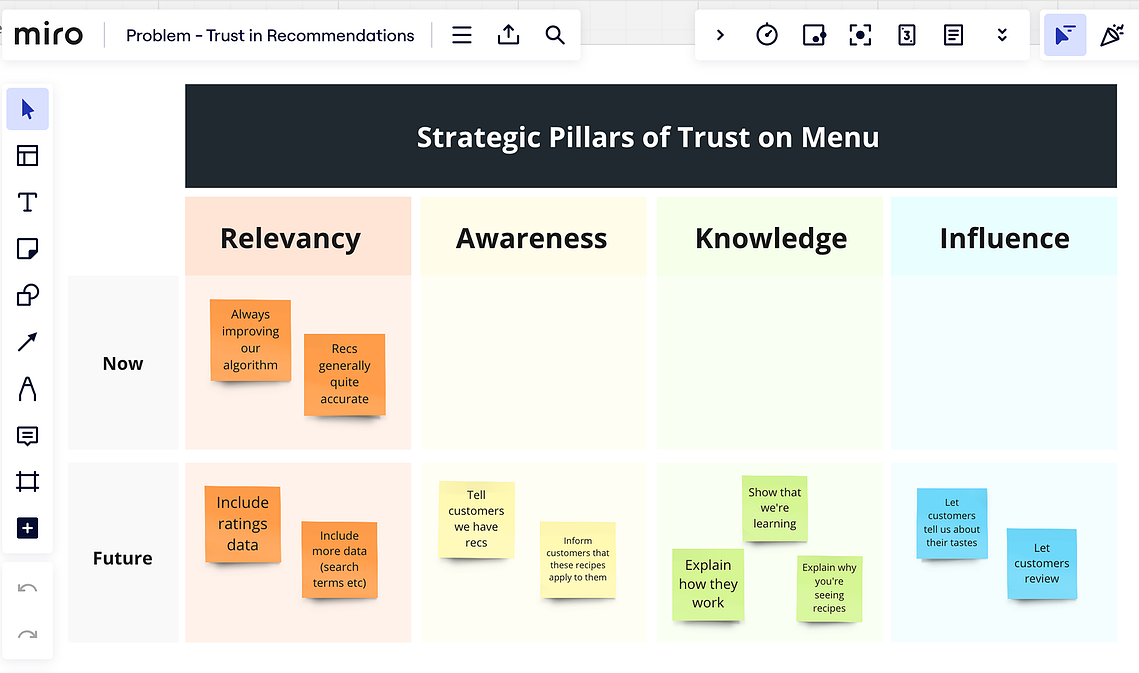Click the export board icon

click(x=508, y=35)
